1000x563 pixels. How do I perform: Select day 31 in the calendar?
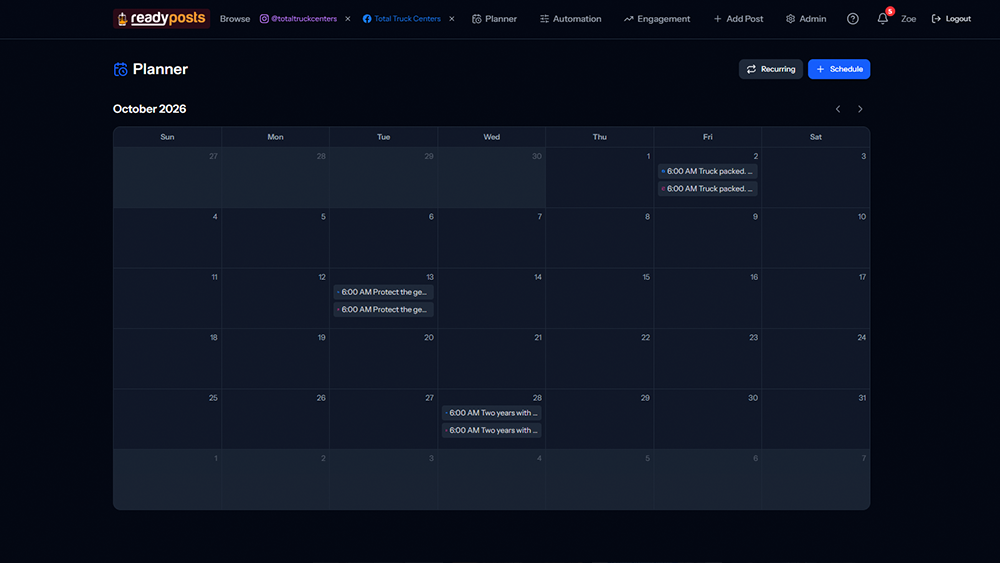[816, 419]
